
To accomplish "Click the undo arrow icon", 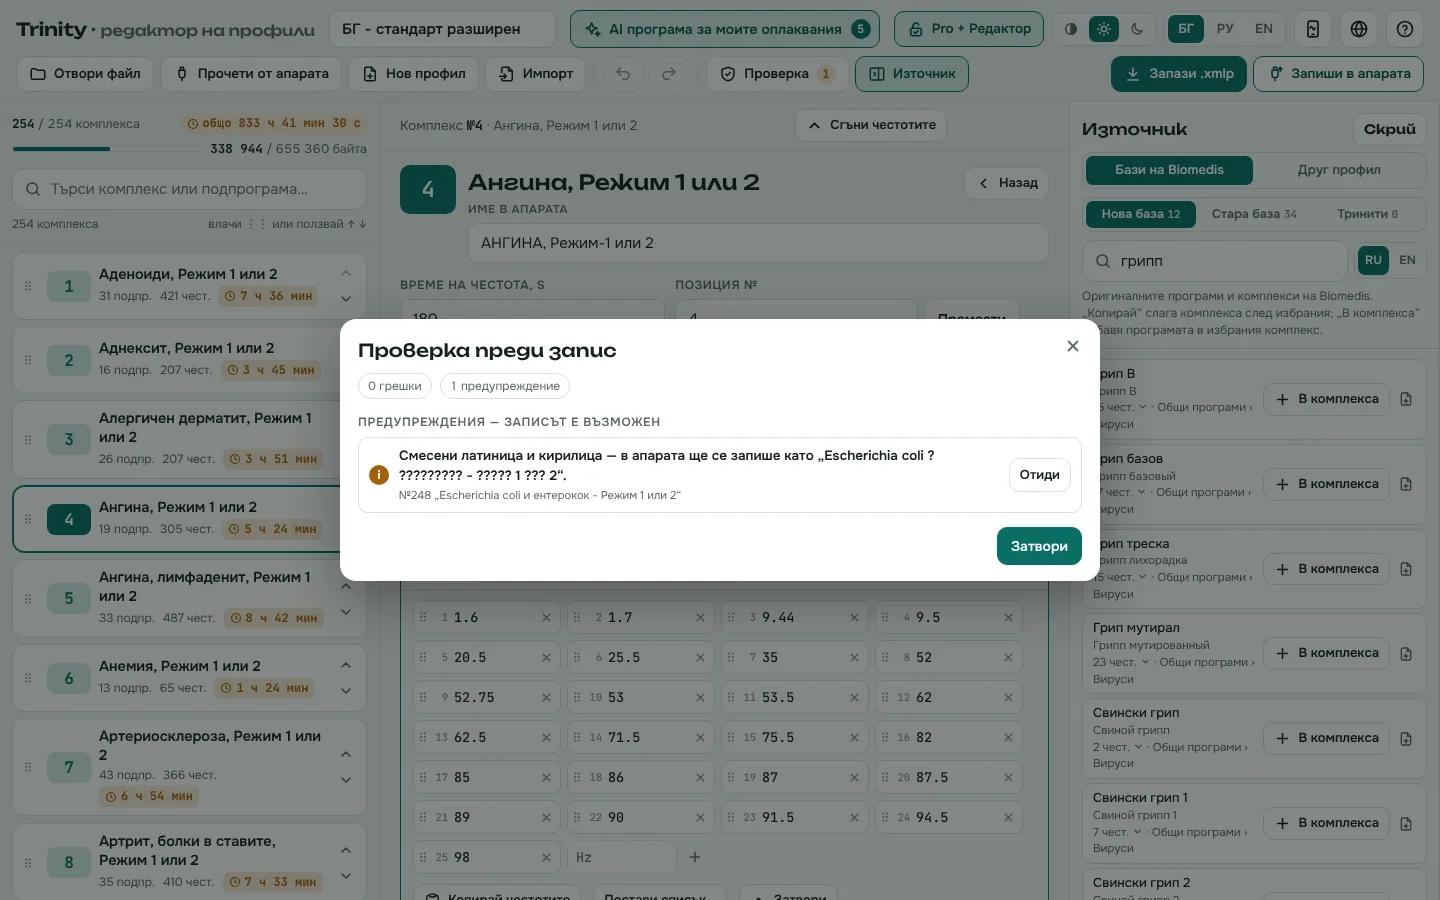I will click(x=623, y=74).
